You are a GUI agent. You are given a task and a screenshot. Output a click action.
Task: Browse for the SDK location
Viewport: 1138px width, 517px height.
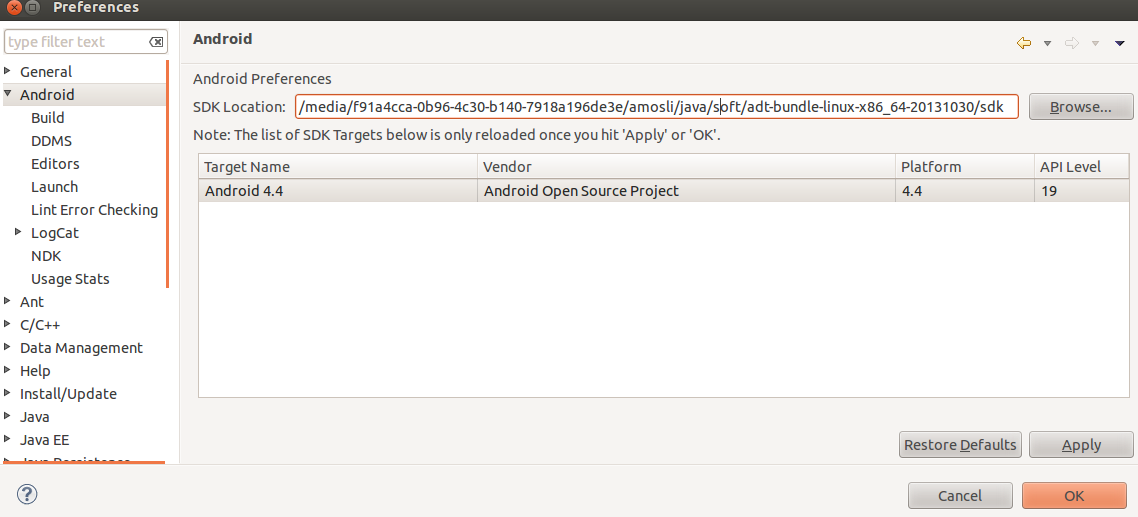(1080, 107)
